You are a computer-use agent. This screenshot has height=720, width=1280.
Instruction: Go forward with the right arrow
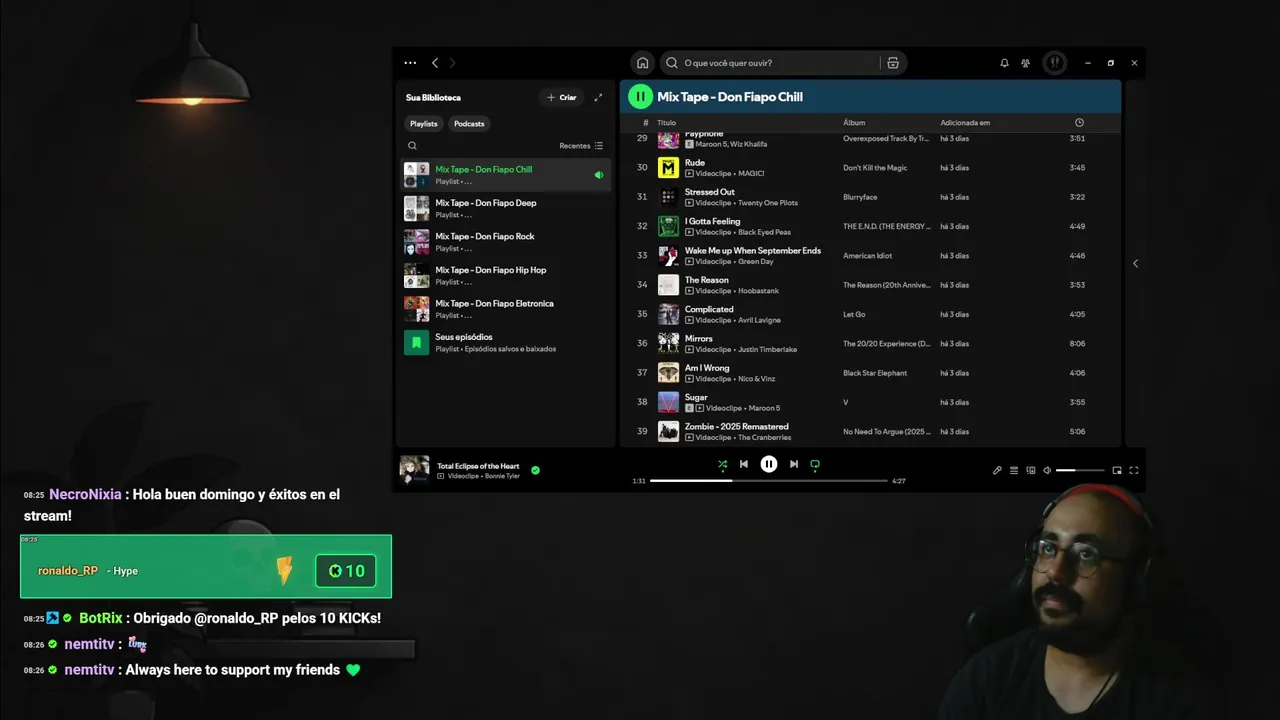[452, 63]
